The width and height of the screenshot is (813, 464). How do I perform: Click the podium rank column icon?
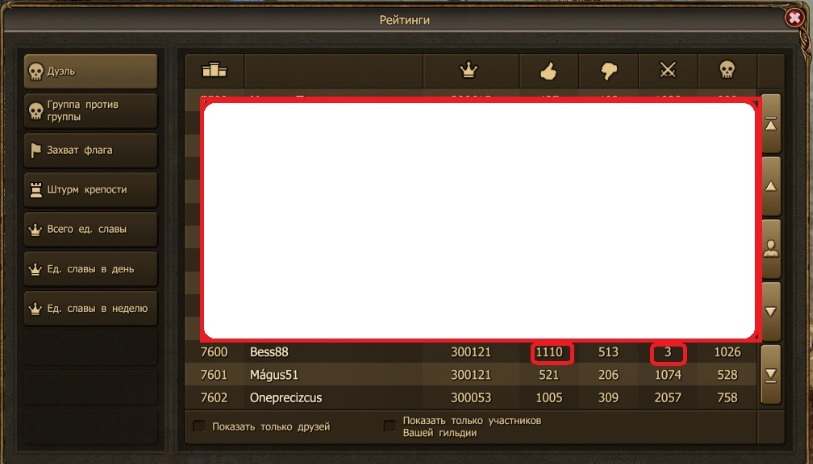214,70
